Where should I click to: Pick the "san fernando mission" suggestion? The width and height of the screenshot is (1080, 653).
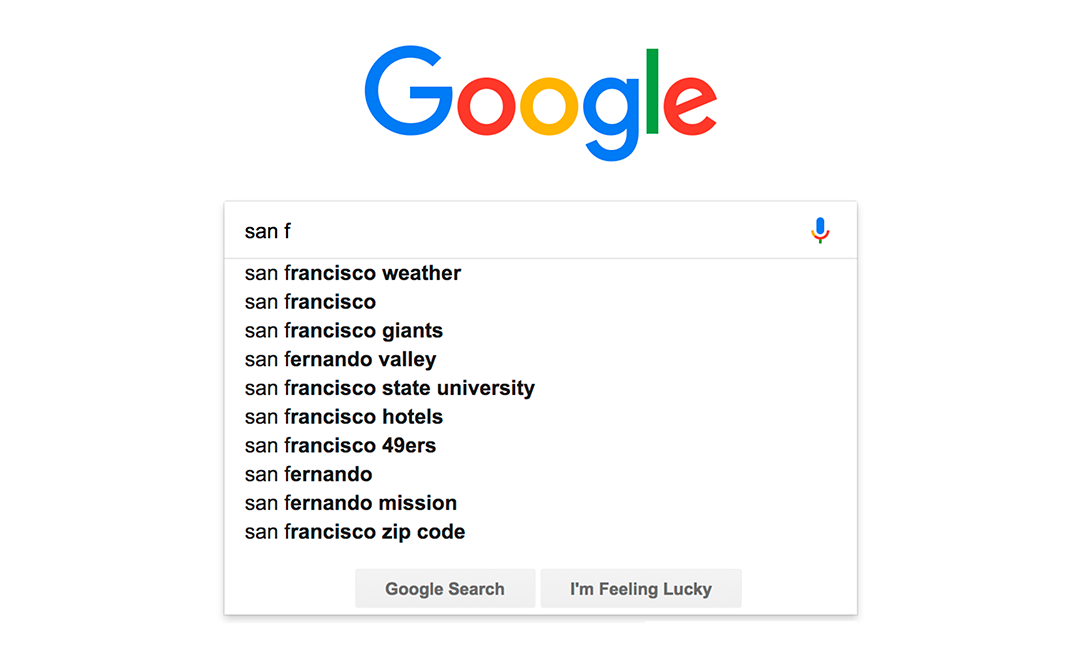click(x=350, y=503)
